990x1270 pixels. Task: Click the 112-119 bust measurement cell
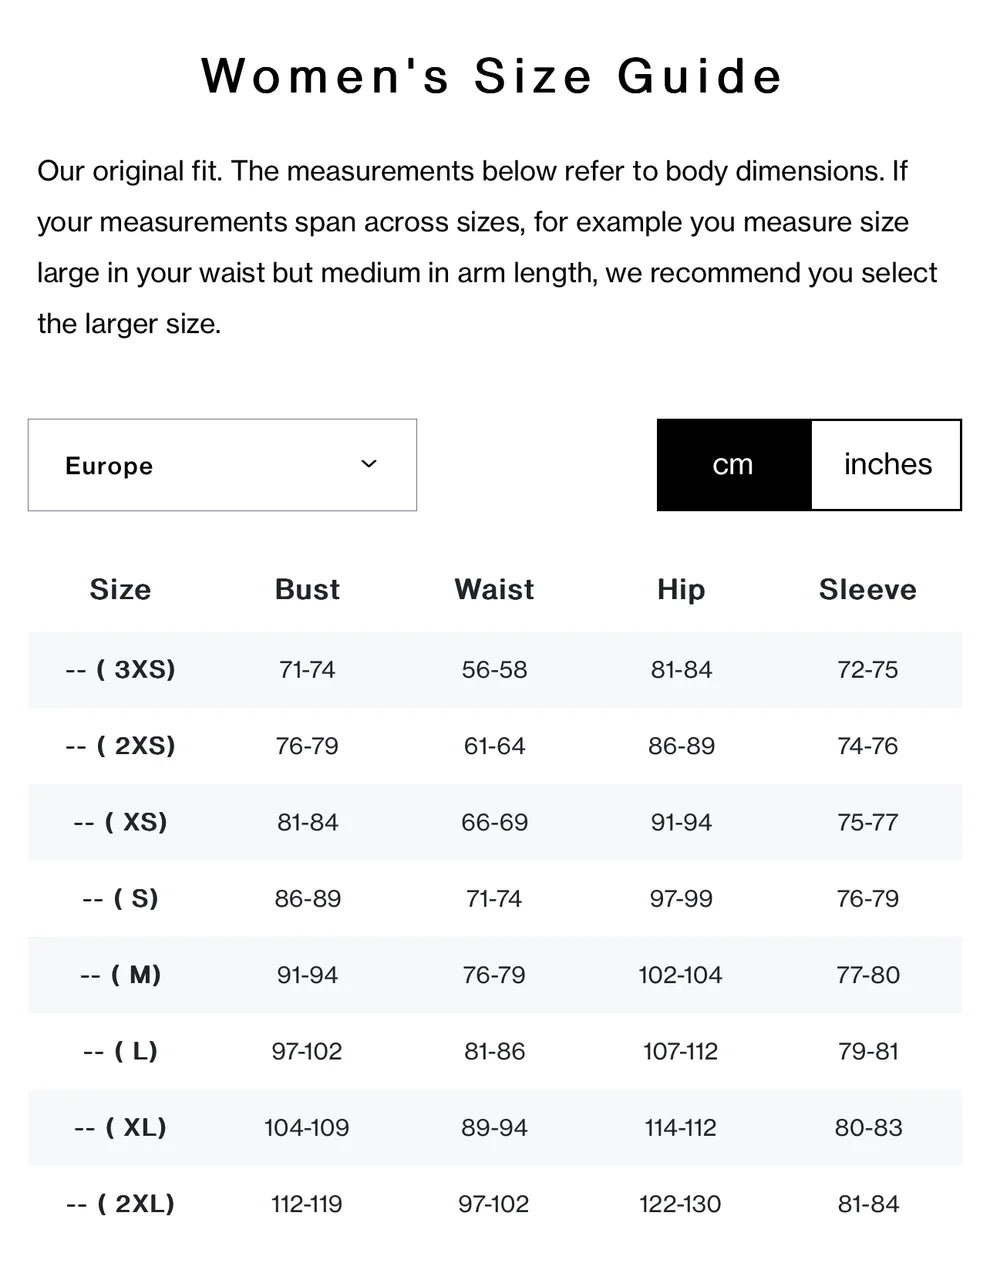pos(307,1204)
